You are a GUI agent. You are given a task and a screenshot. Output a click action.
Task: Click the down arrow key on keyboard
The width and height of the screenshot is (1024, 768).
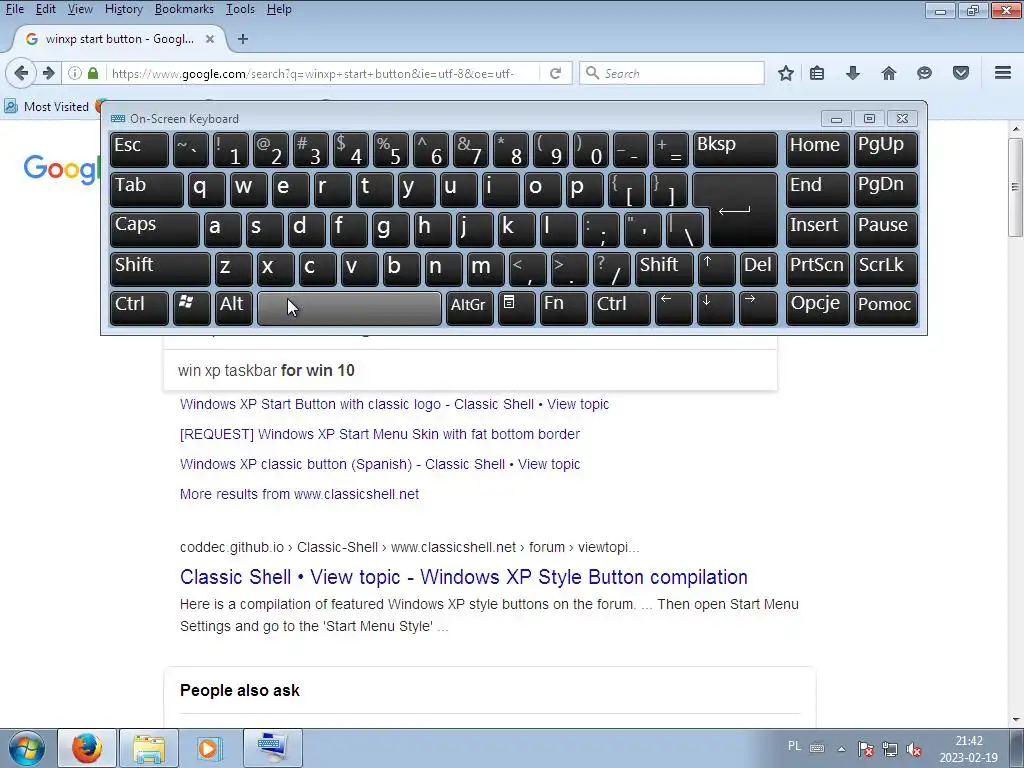tap(715, 308)
